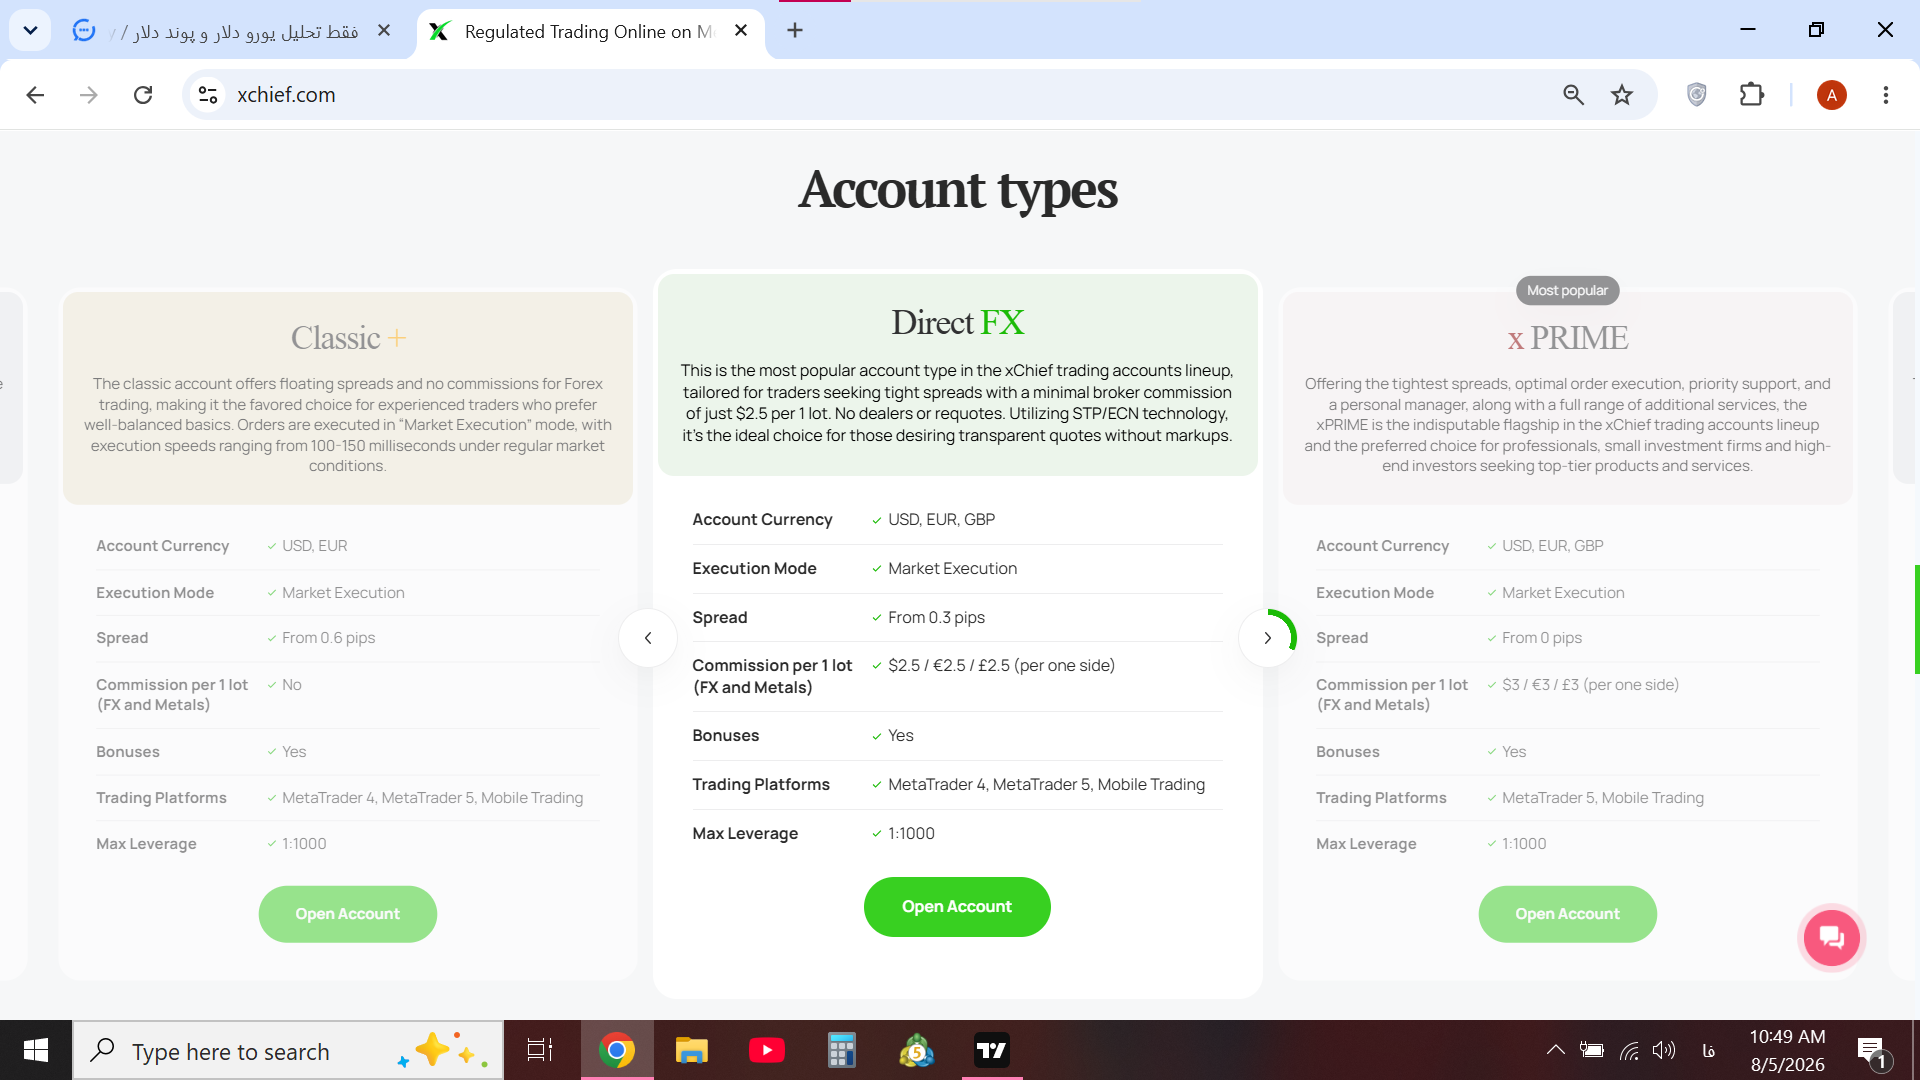Open the notification center icon
Viewport: 1920px width, 1080px height.
pos(1873,1051)
